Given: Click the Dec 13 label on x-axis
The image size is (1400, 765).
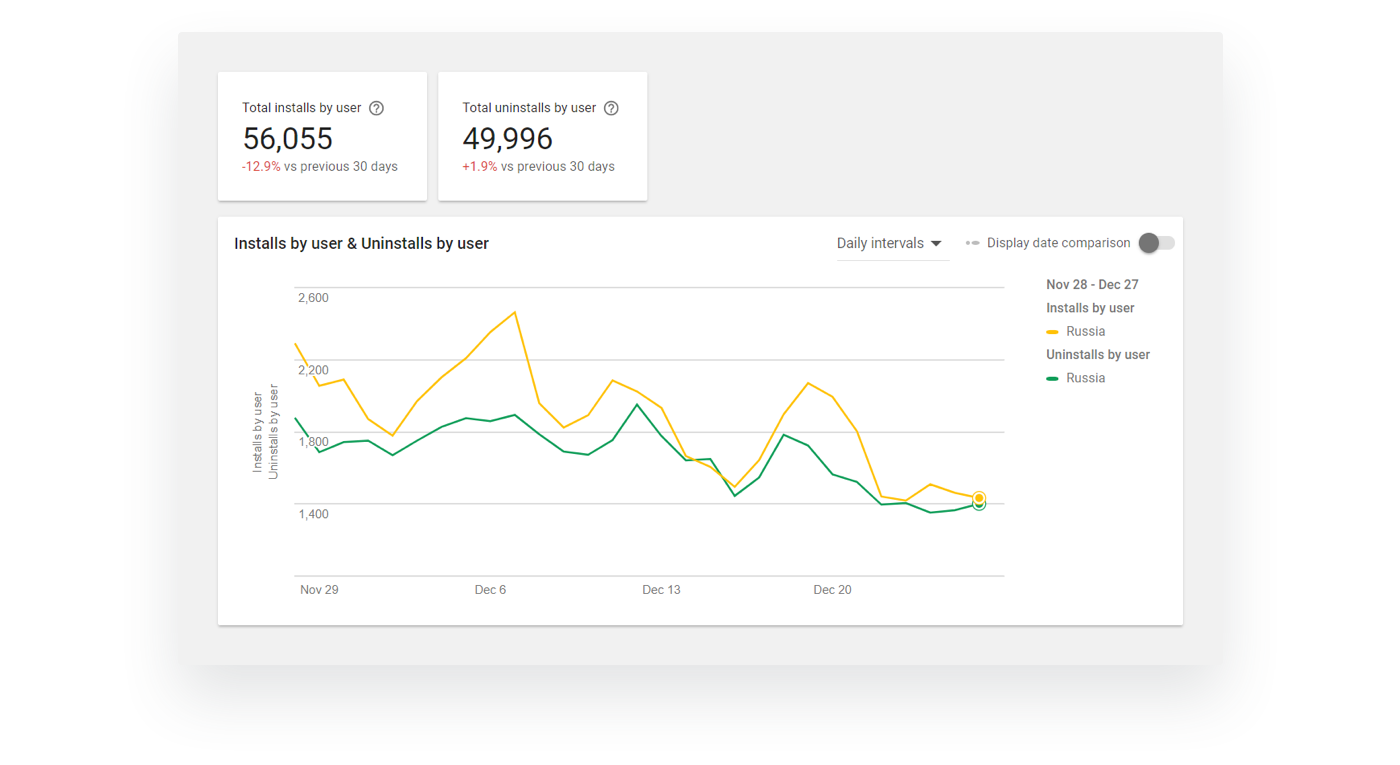Looking at the screenshot, I should pos(661,590).
